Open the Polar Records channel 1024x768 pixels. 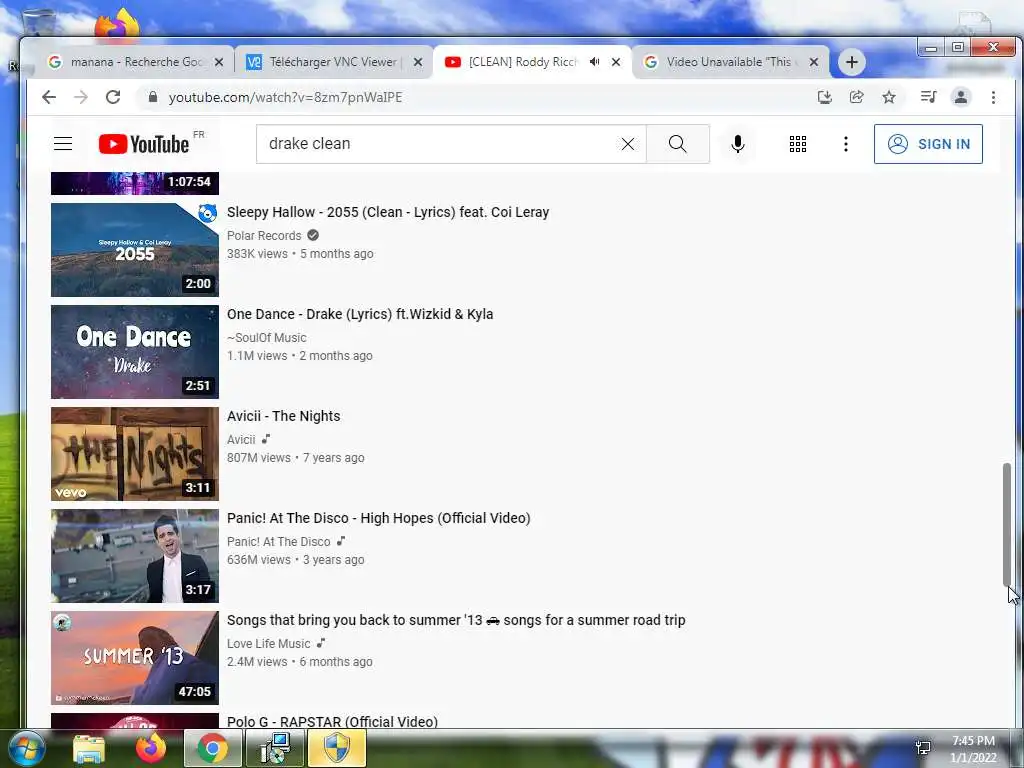(x=264, y=236)
